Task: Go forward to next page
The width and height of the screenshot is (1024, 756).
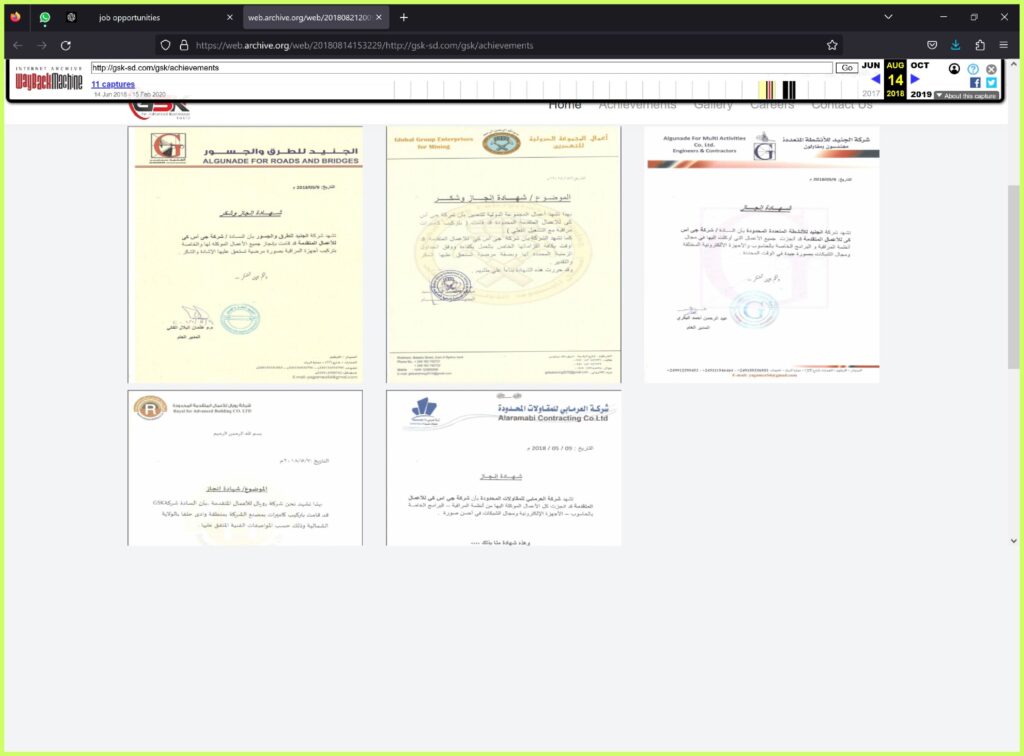Action: (x=42, y=45)
